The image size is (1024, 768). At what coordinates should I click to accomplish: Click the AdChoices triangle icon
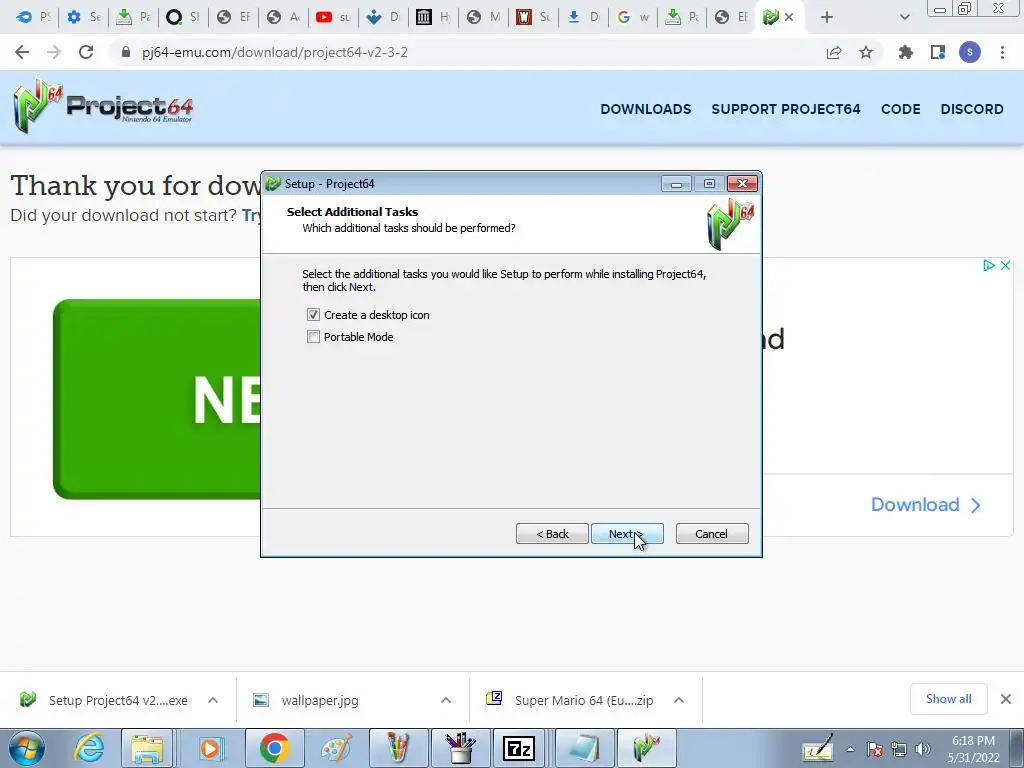pos(989,265)
